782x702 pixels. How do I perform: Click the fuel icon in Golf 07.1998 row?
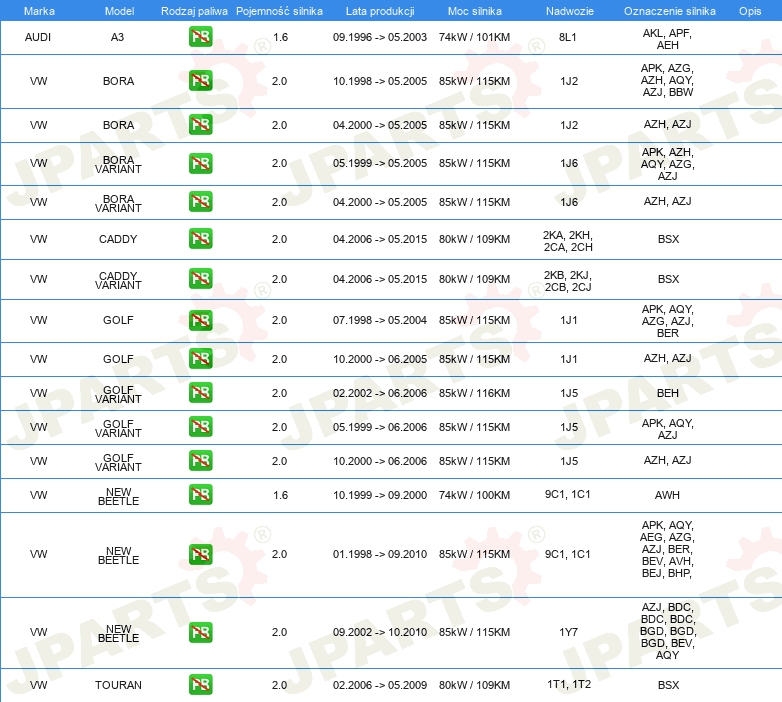pyautogui.click(x=200, y=320)
